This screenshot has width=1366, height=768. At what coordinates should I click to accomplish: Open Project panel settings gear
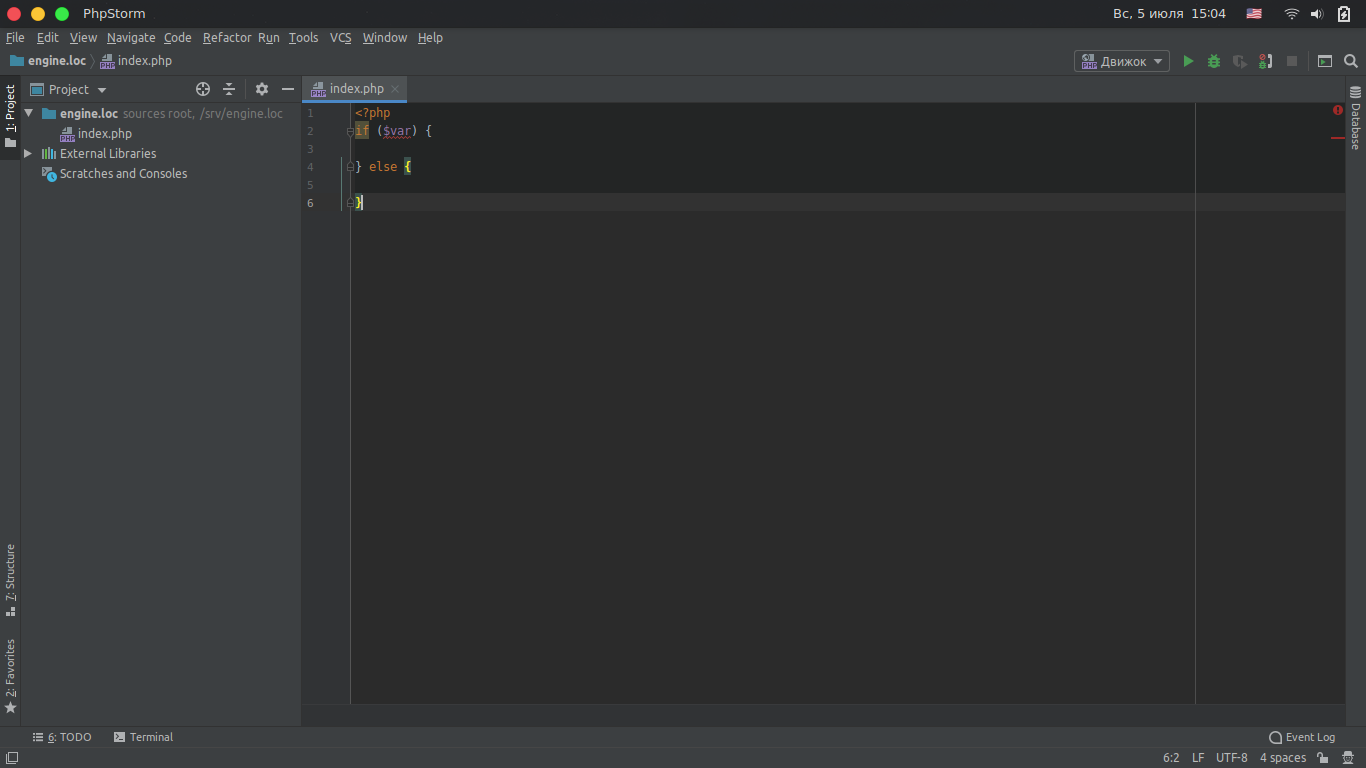point(262,89)
